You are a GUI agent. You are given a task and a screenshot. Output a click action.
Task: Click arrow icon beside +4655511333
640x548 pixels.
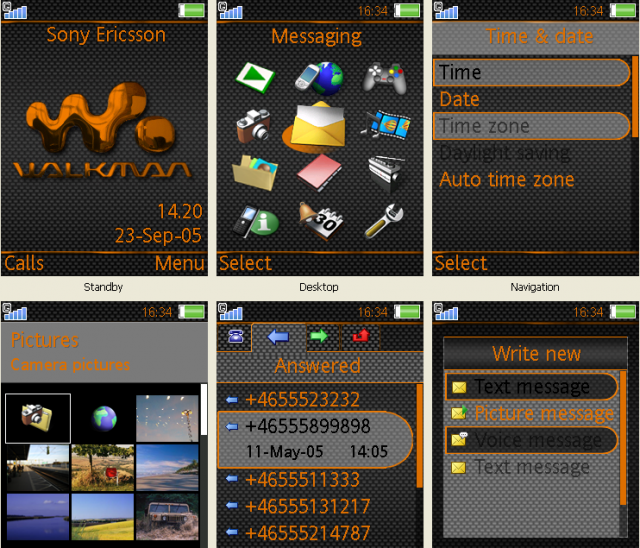(232, 479)
